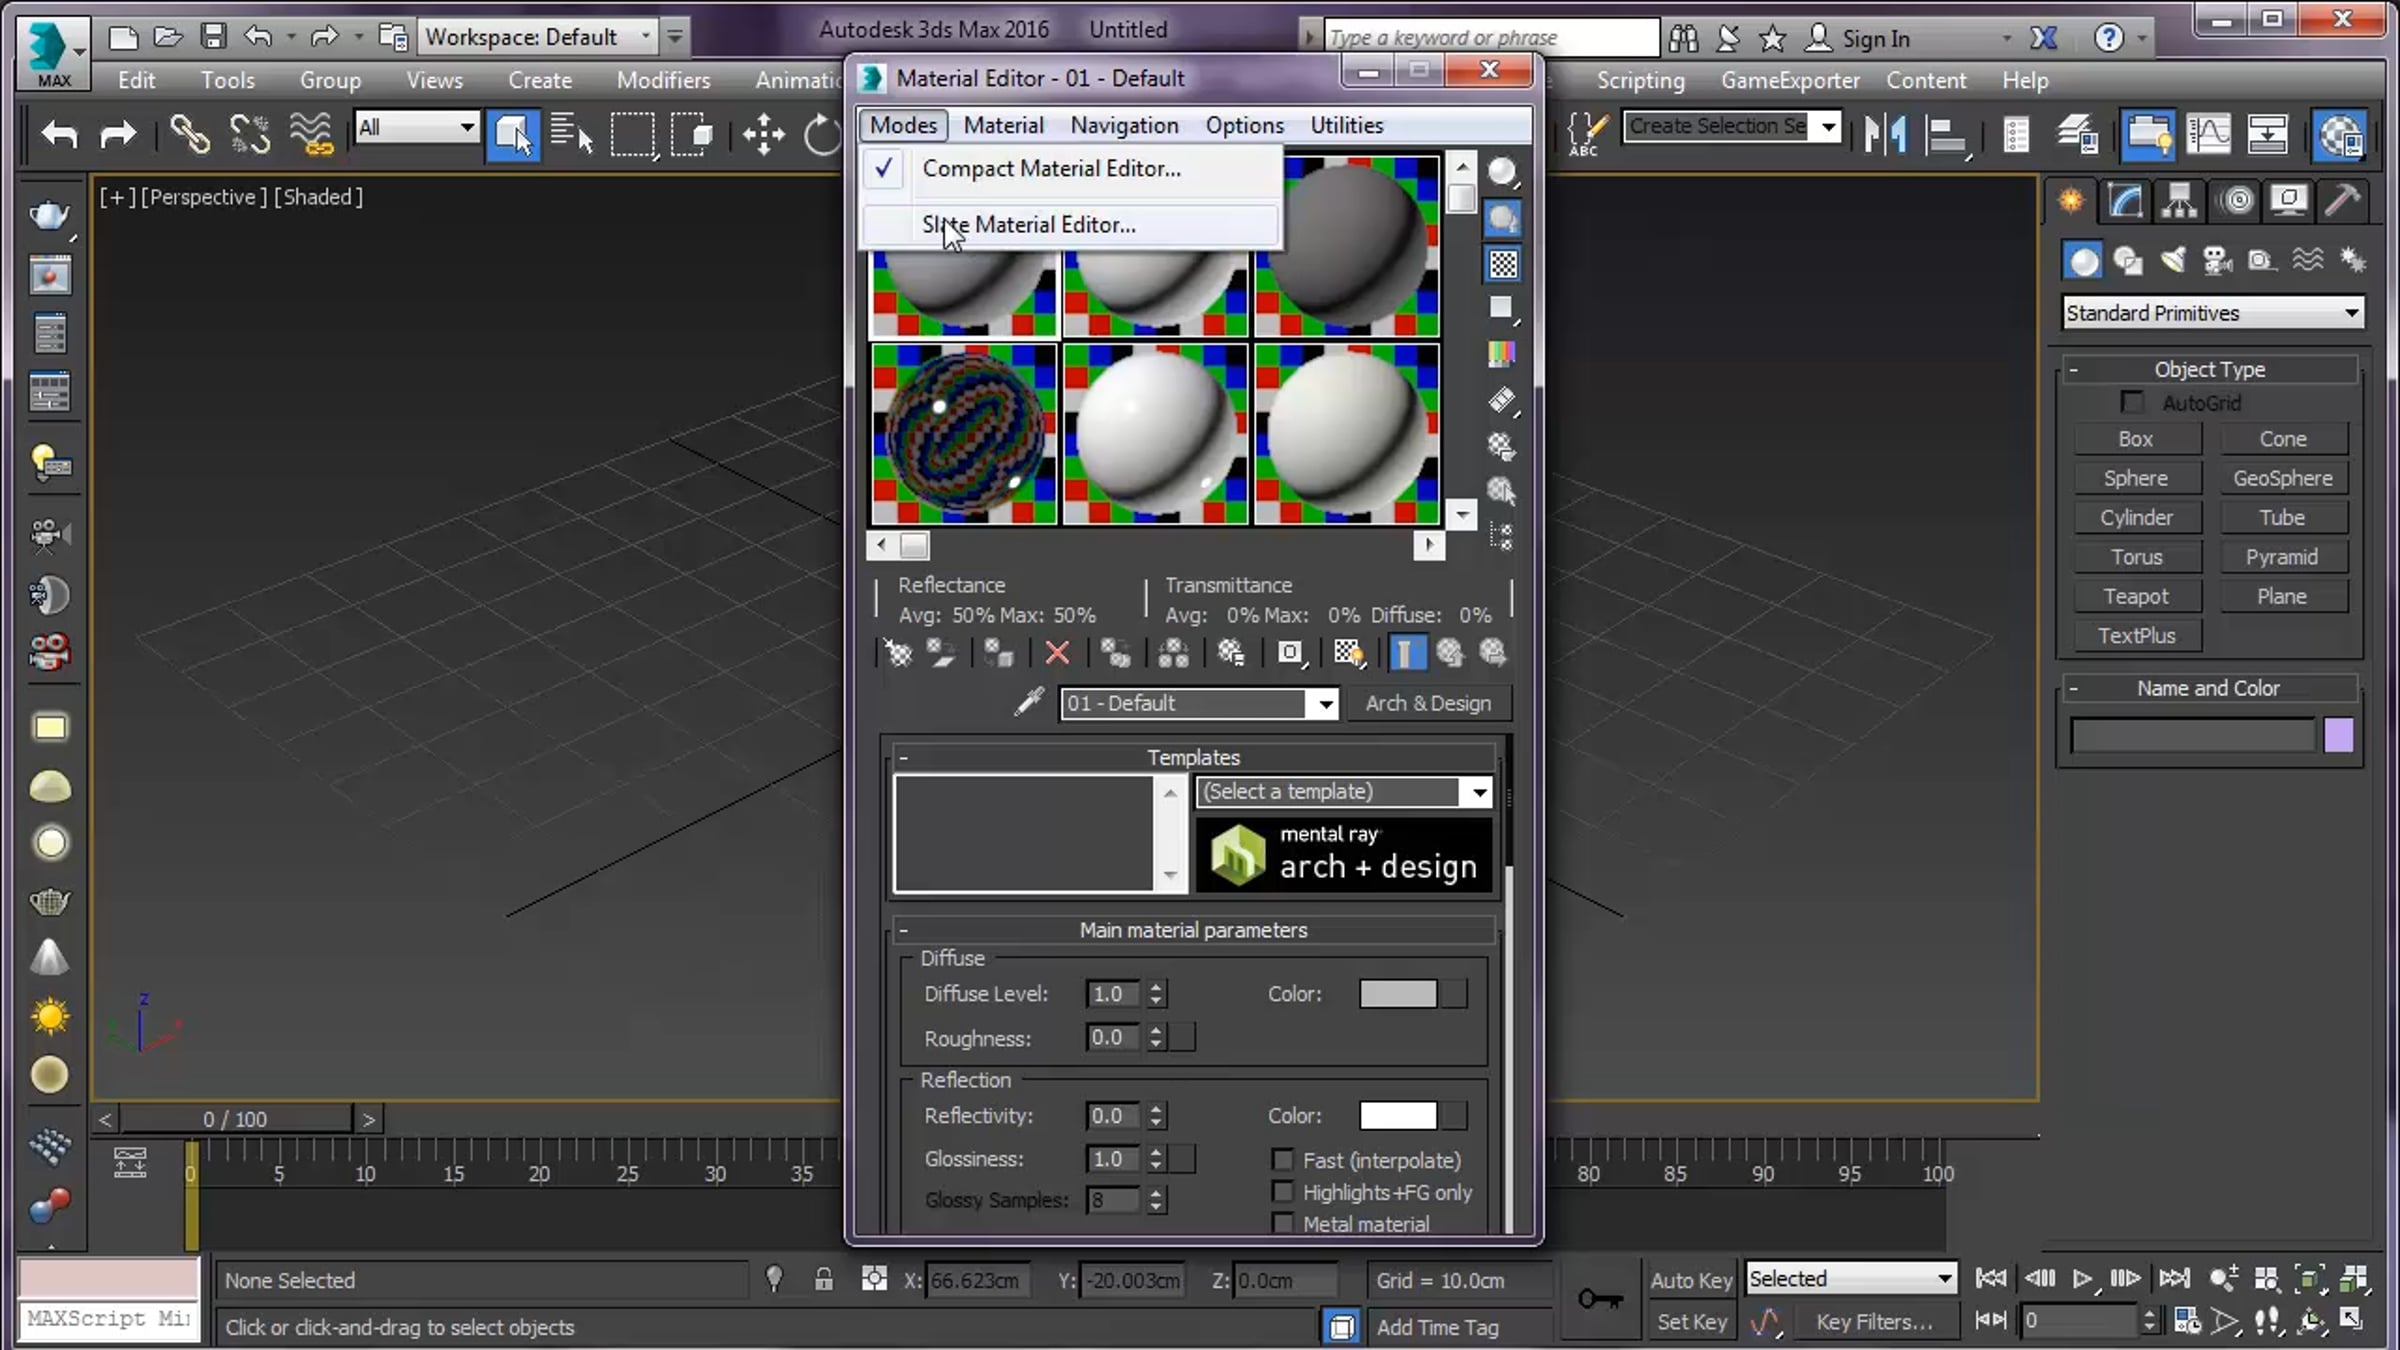The image size is (2400, 1350).
Task: Toggle the checkered background icon in Material Editor
Action: point(1502,264)
